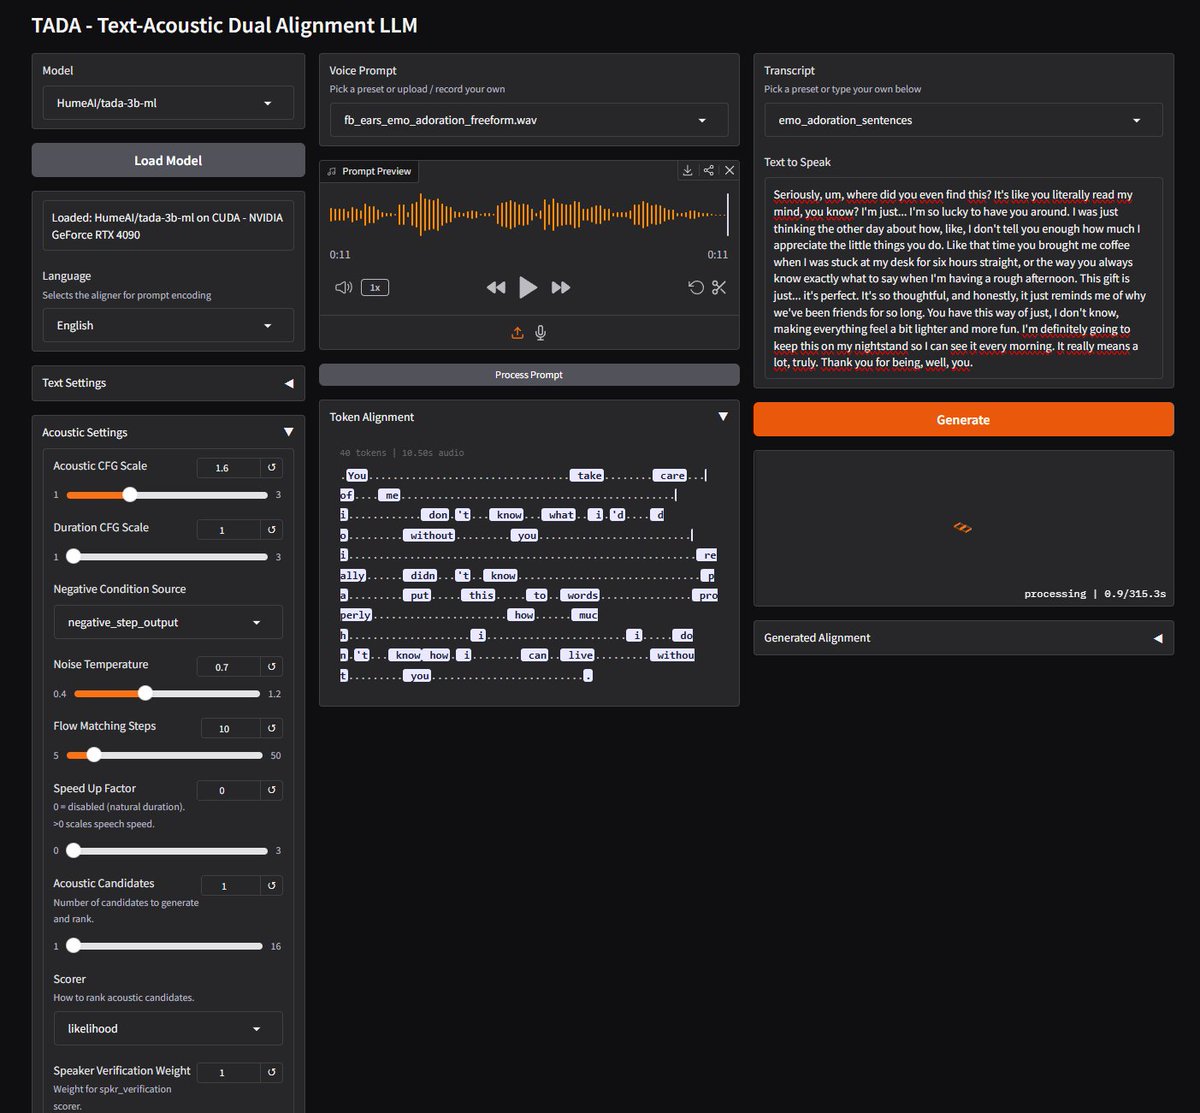Undo audio edits with the reset icon

(696, 288)
